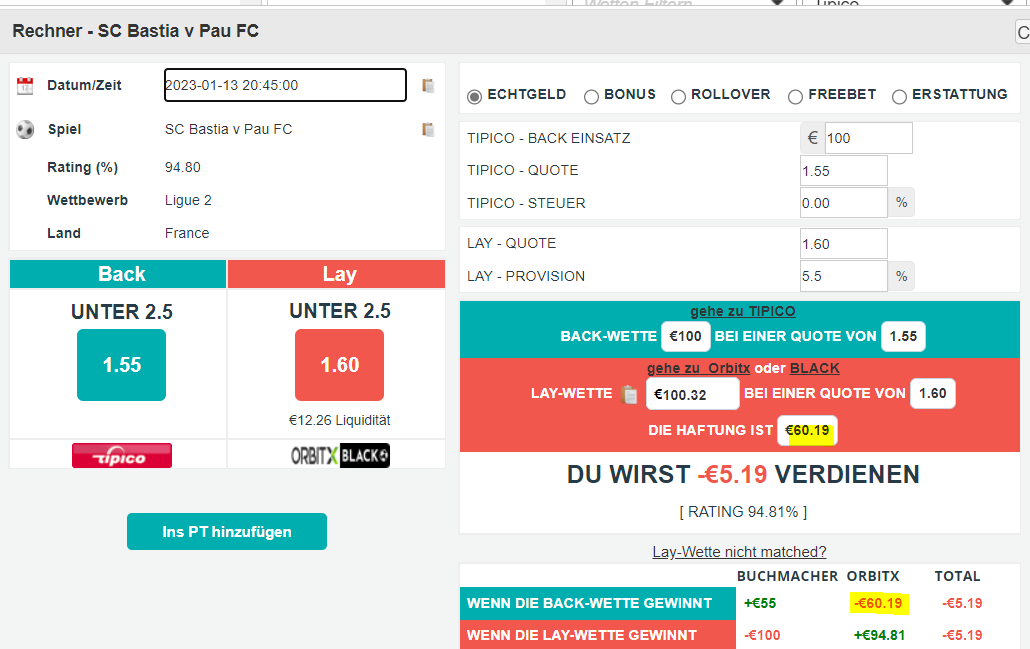Click the calendar icon beside Datum/Zeit
Image resolution: width=1030 pixels, height=649 pixels.
(x=25, y=85)
